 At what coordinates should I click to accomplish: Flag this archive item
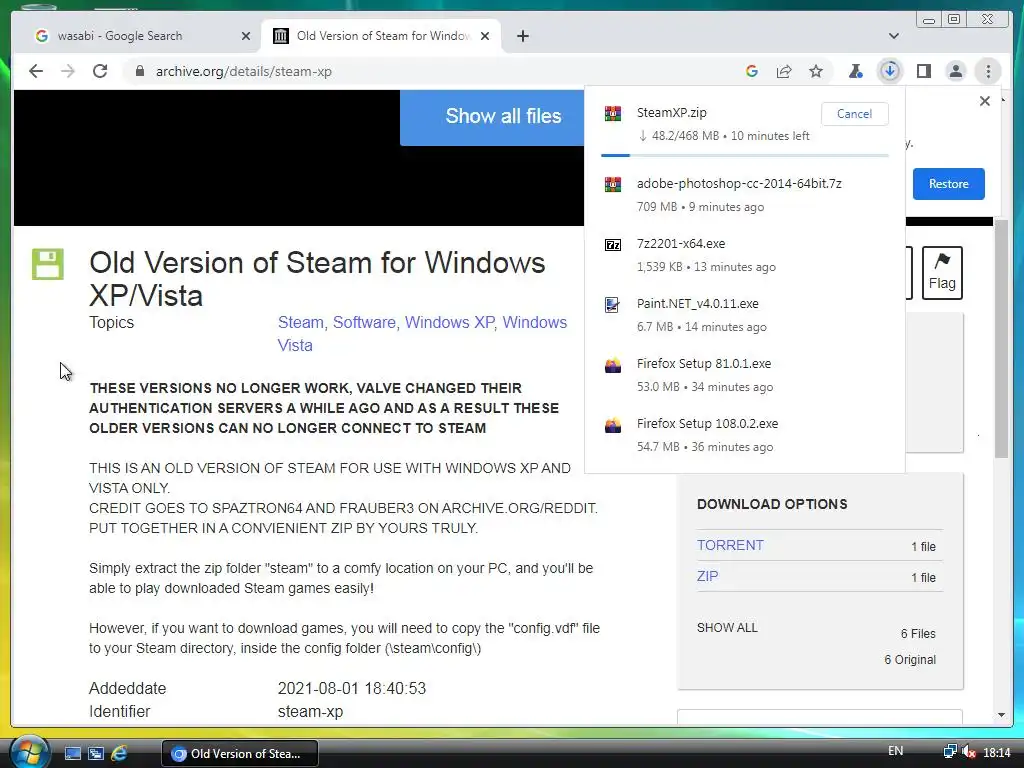tap(942, 272)
